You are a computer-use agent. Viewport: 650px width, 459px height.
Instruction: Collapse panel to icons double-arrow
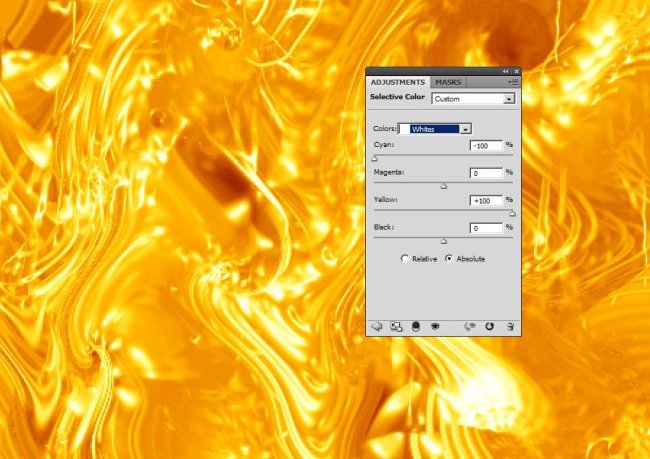[505, 71]
